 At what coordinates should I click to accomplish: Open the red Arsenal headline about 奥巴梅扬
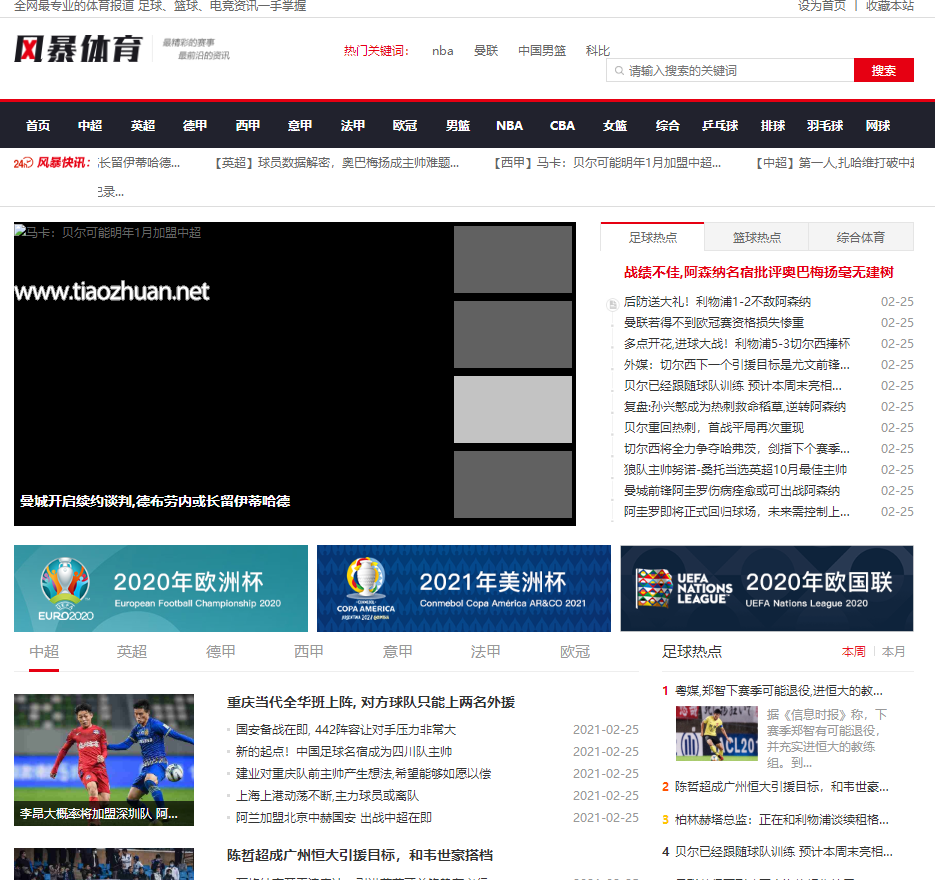[x=758, y=272]
